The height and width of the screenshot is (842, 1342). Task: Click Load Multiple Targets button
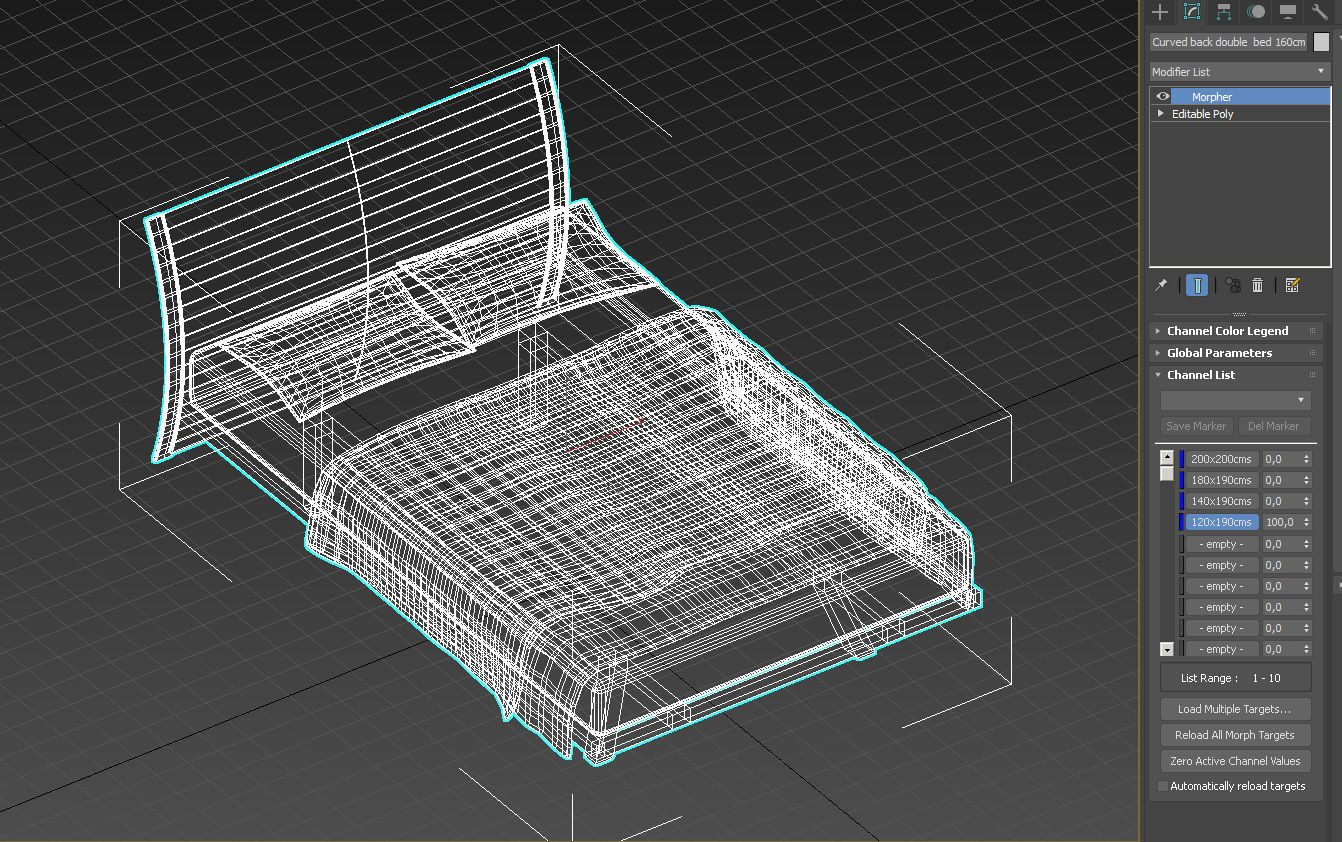[x=1235, y=709]
